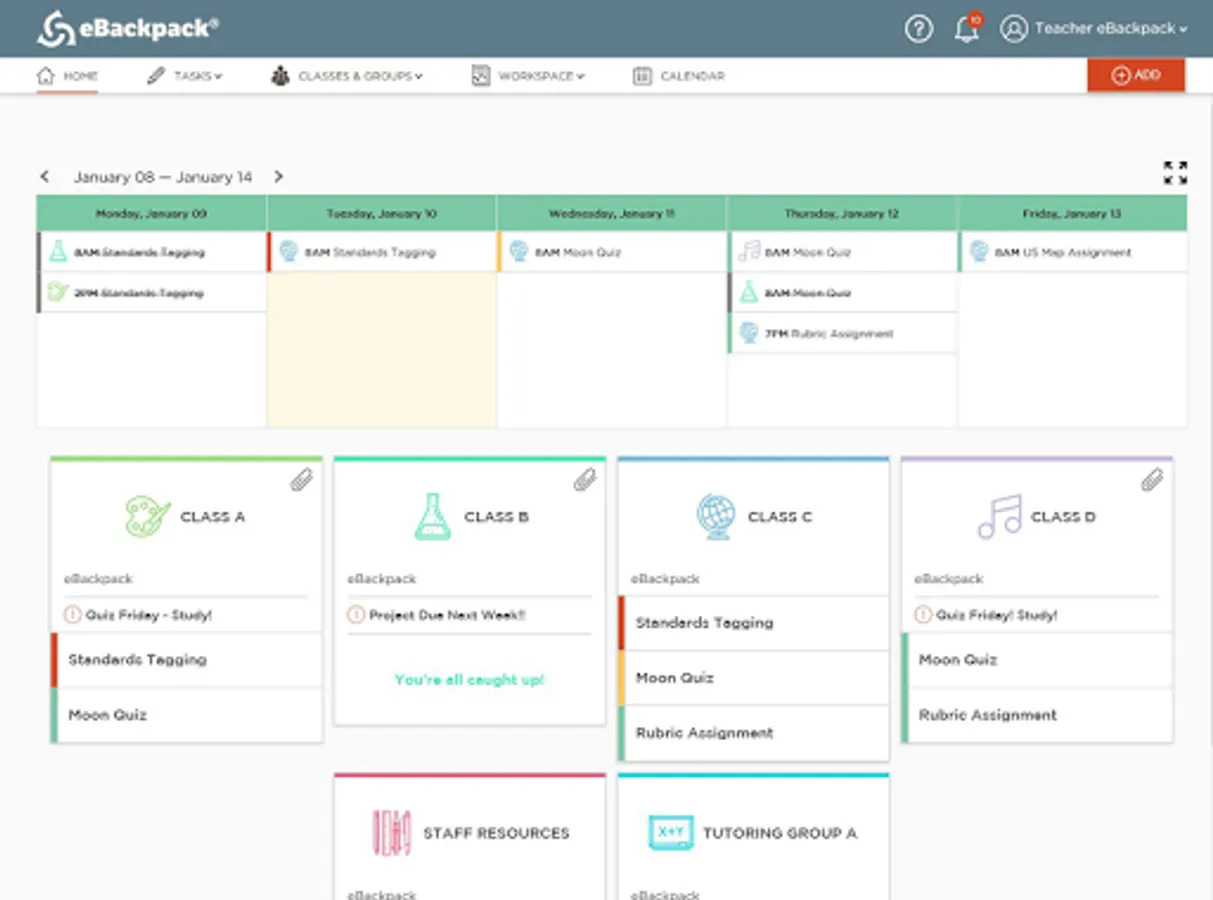Open the STAFF RESOURCES title
The image size is (1213, 900).
(496, 833)
